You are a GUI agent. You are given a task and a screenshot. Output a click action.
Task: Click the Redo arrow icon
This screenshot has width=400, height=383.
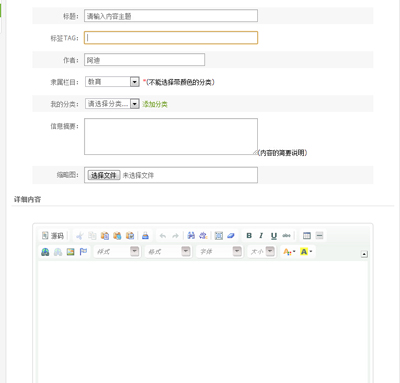click(175, 236)
